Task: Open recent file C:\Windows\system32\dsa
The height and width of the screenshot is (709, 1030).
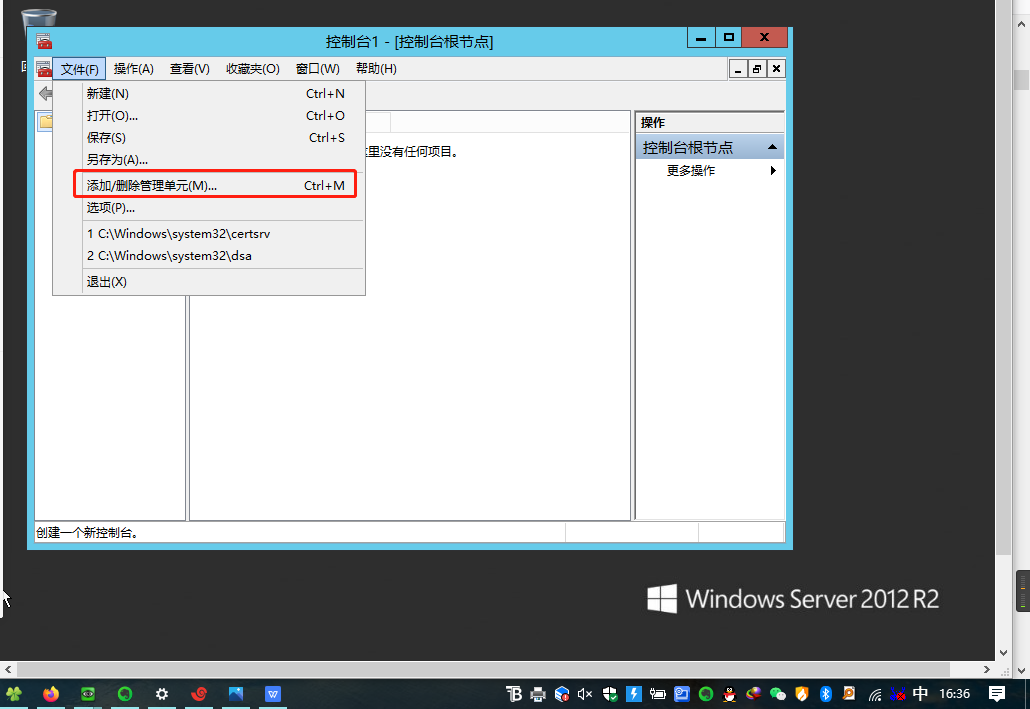Action: pos(215,256)
